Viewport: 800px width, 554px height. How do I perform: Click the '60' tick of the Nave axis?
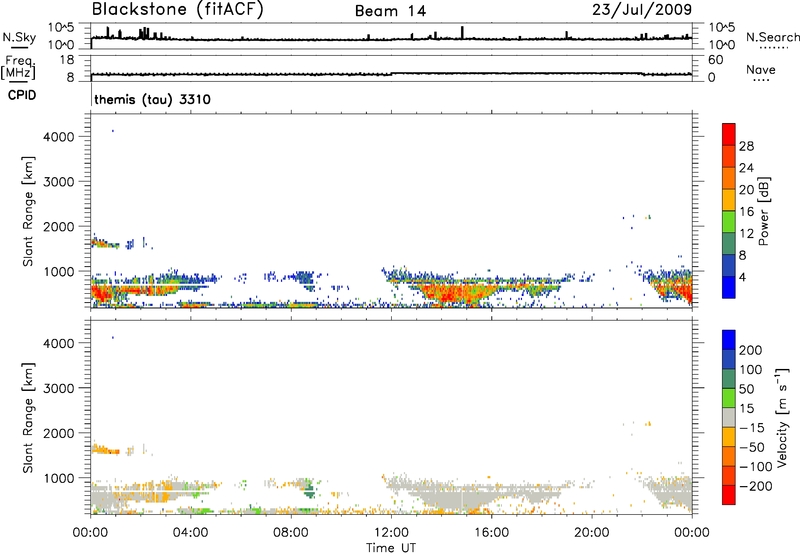715,60
